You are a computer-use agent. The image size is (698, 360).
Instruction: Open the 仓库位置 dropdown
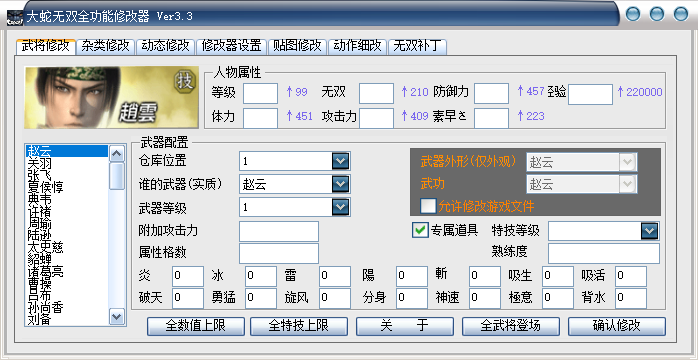click(x=340, y=161)
